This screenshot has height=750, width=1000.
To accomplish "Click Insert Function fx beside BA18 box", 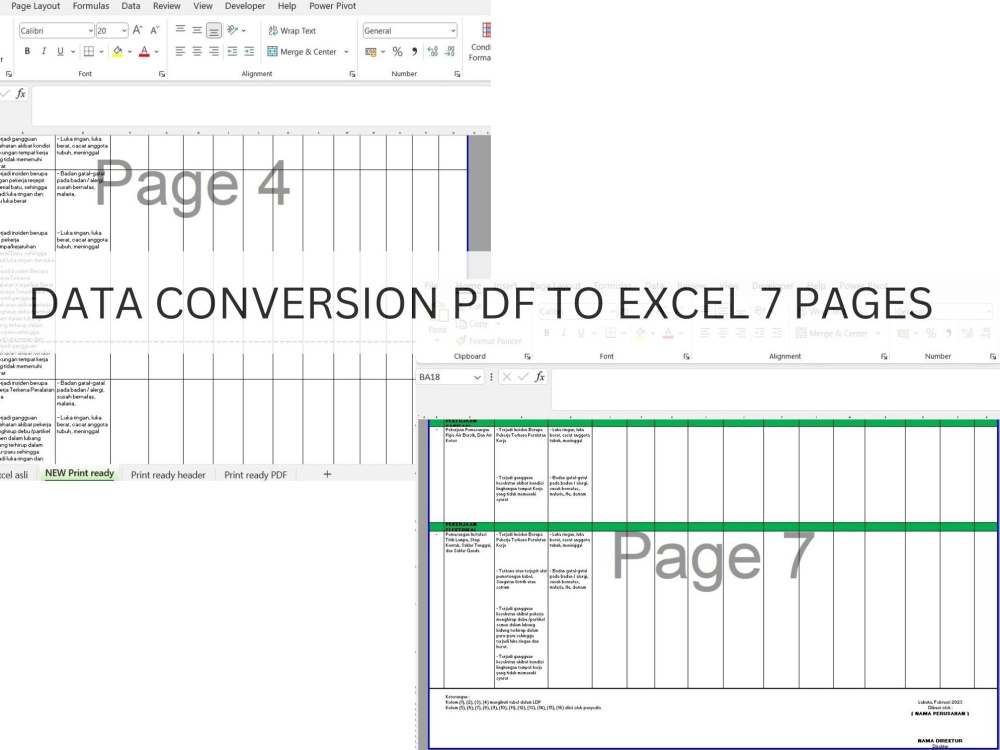I will pos(540,377).
